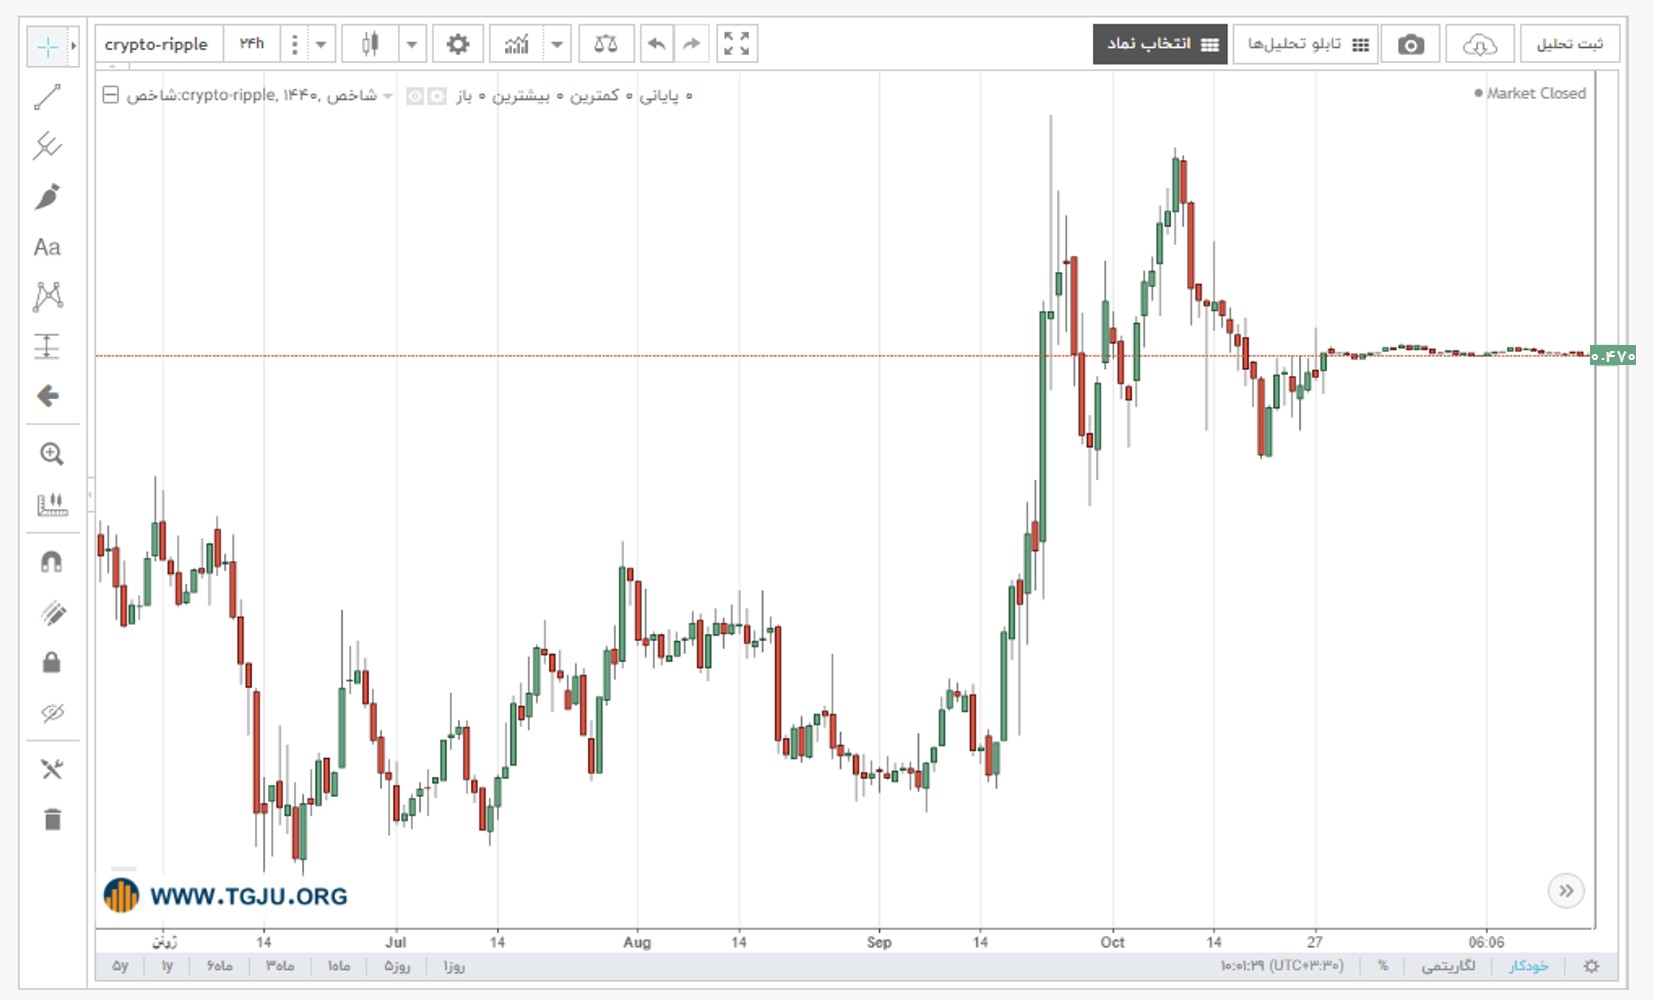The height and width of the screenshot is (1000, 1653).
Task: Toggle the % percent scale
Action: 1383,966
